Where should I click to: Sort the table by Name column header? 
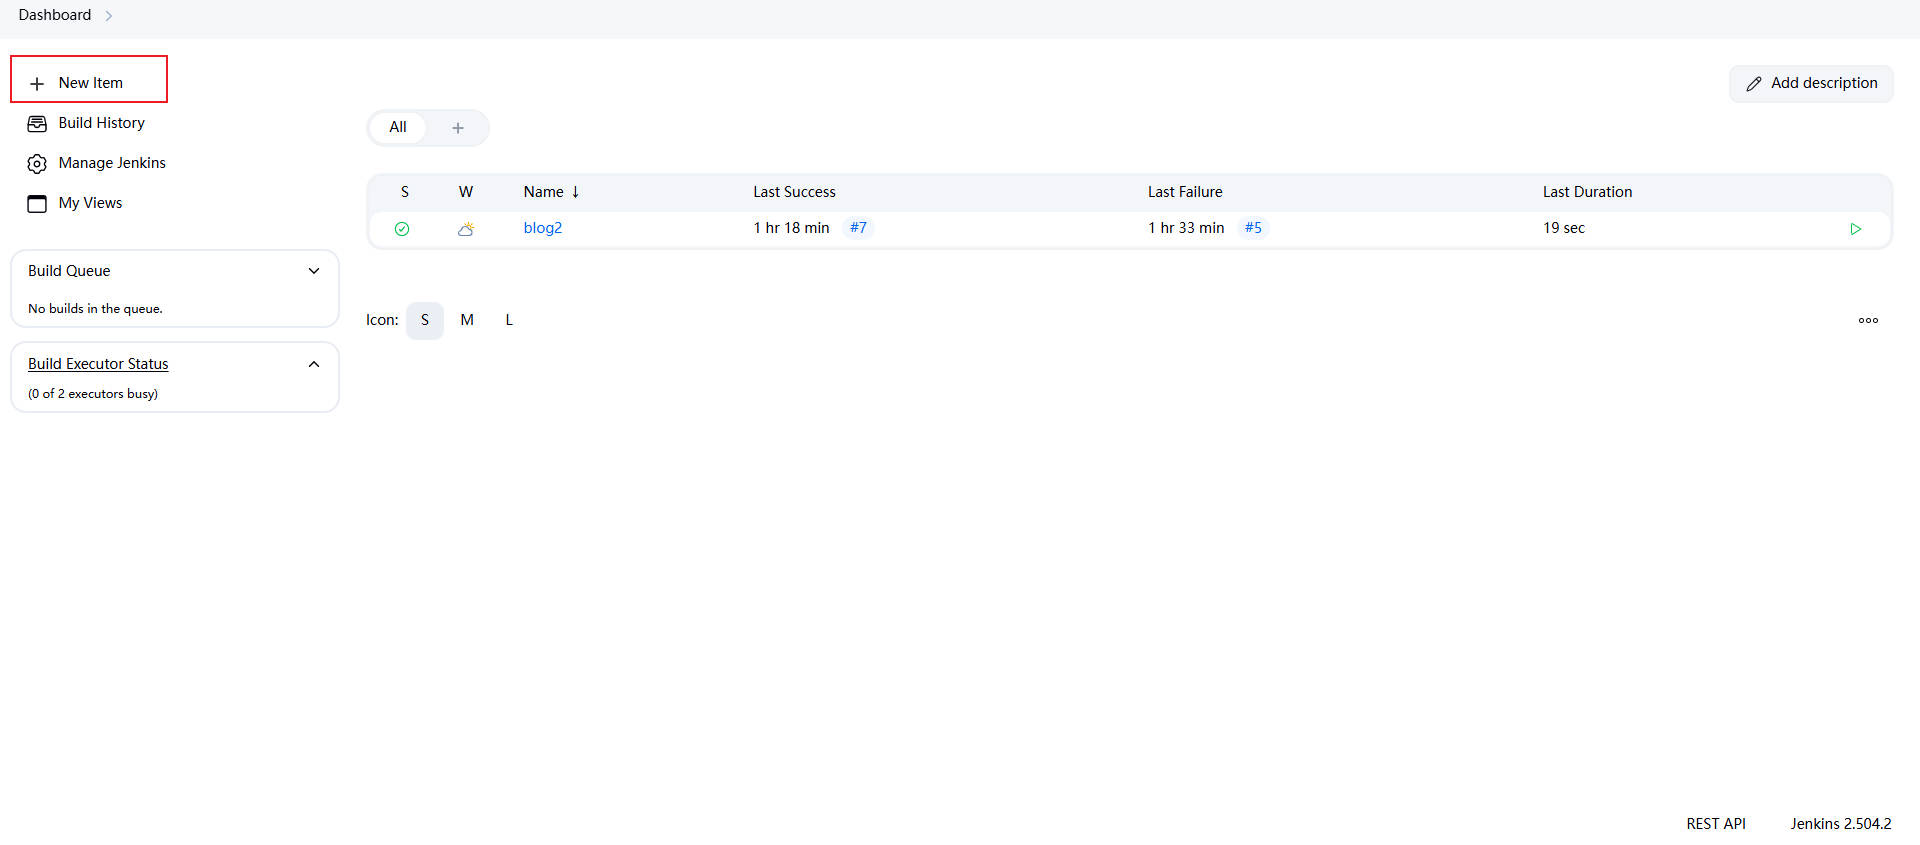point(544,192)
